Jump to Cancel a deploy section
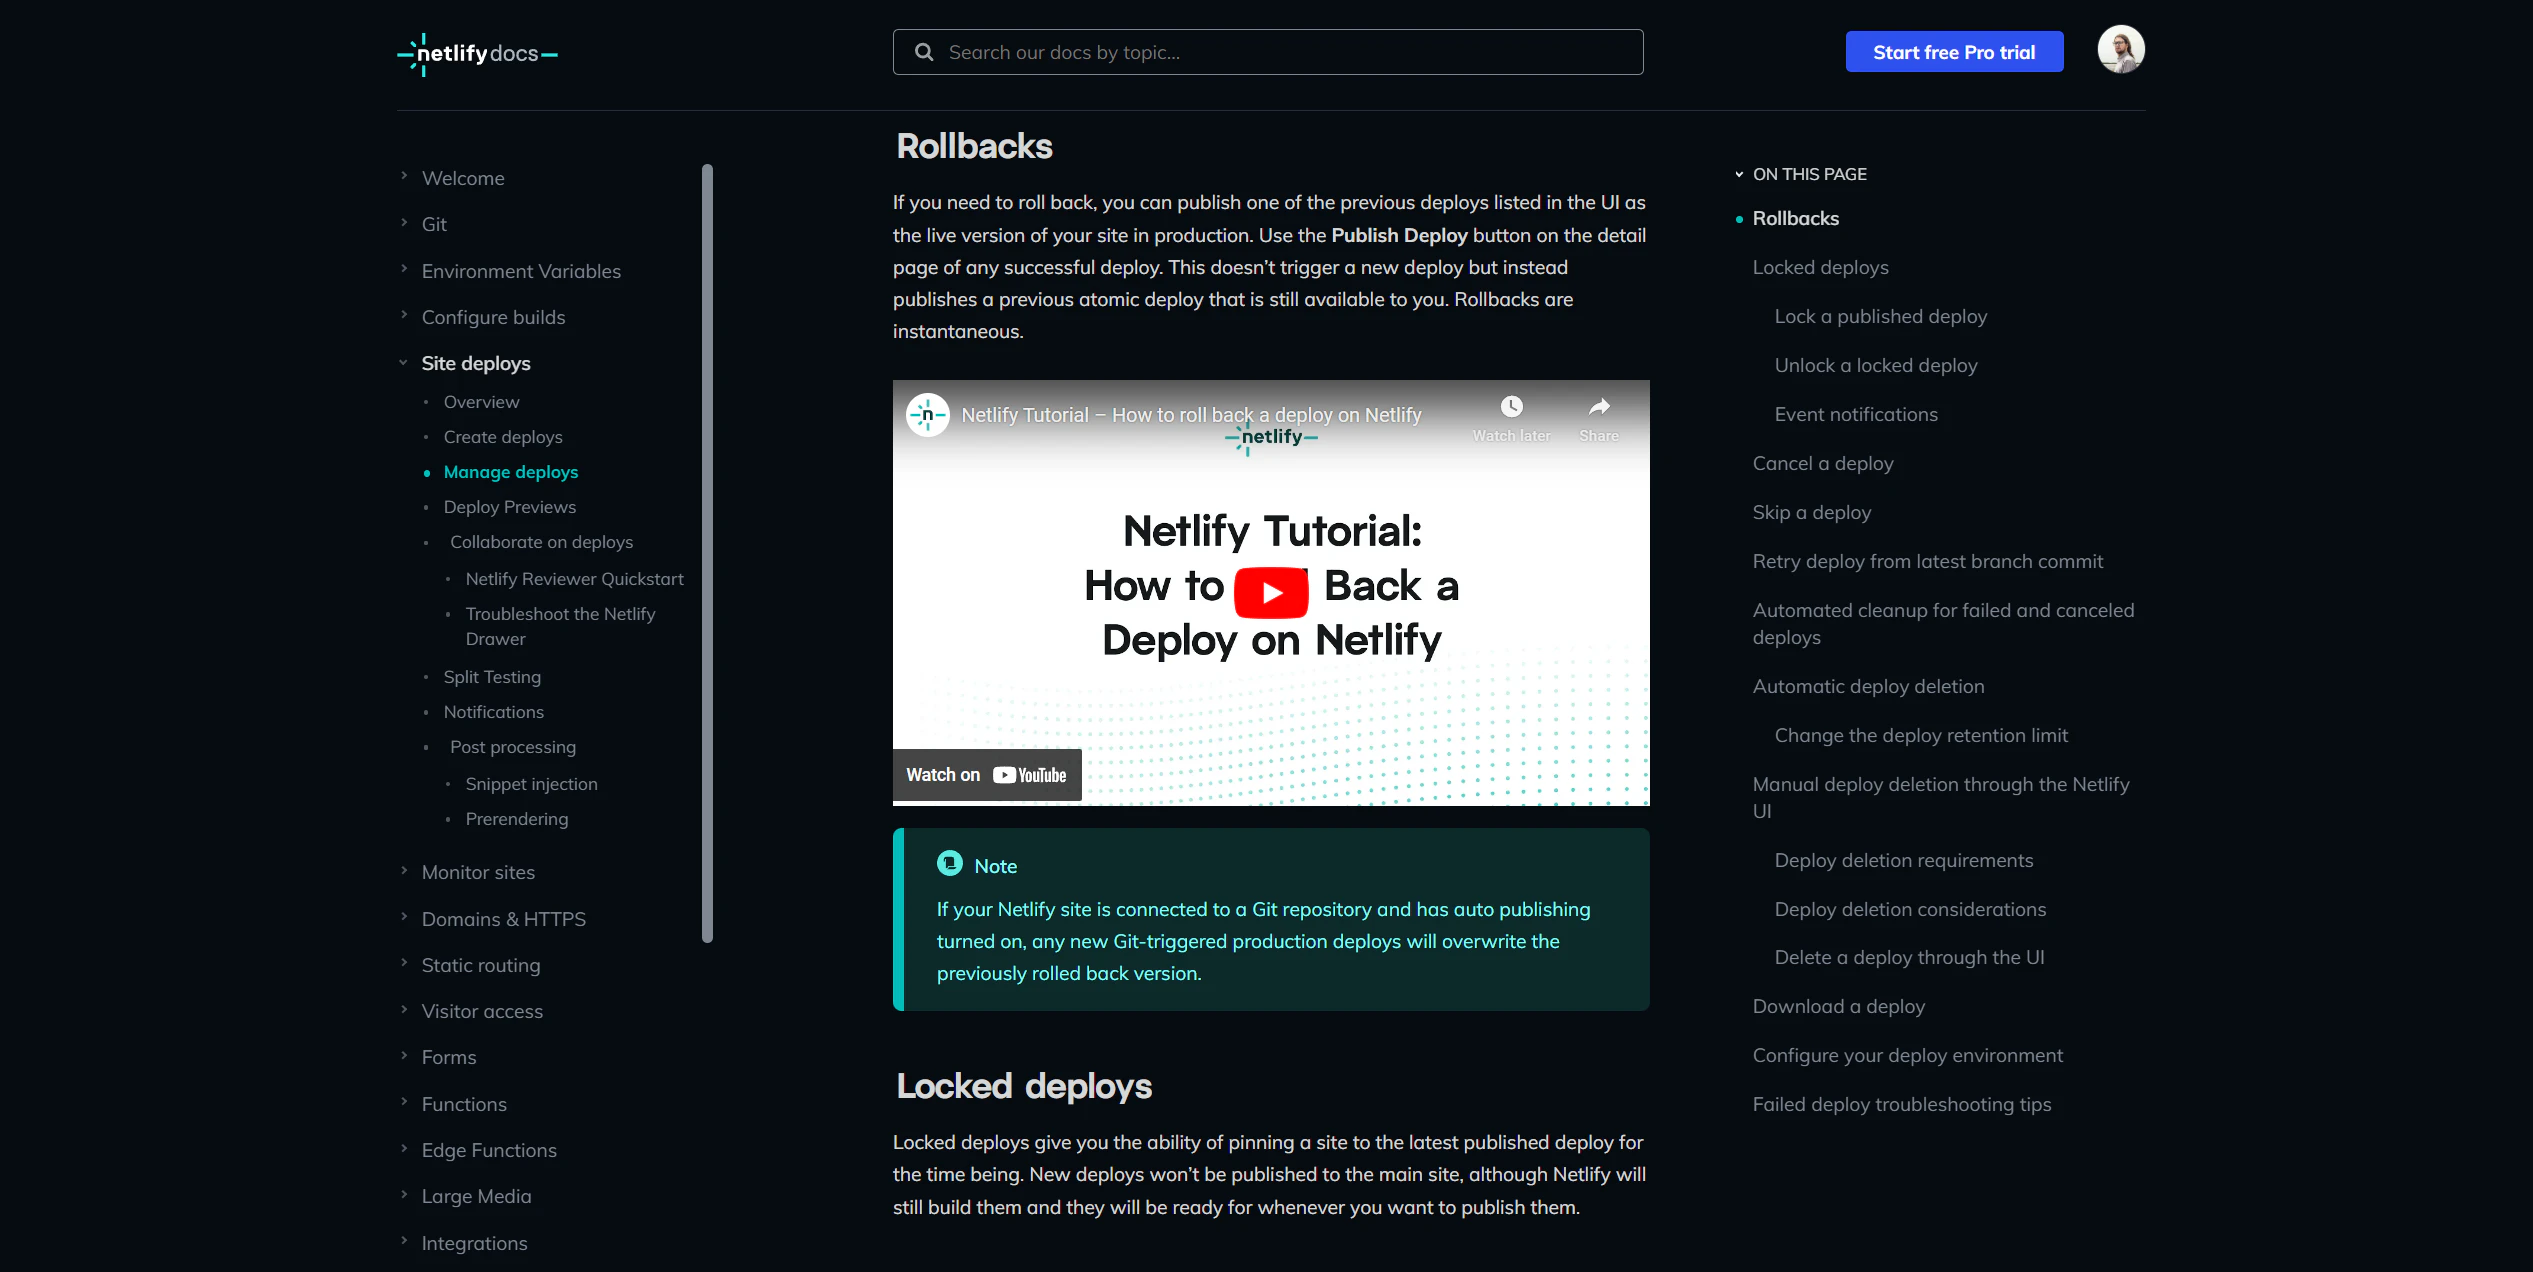 pyautogui.click(x=1822, y=463)
